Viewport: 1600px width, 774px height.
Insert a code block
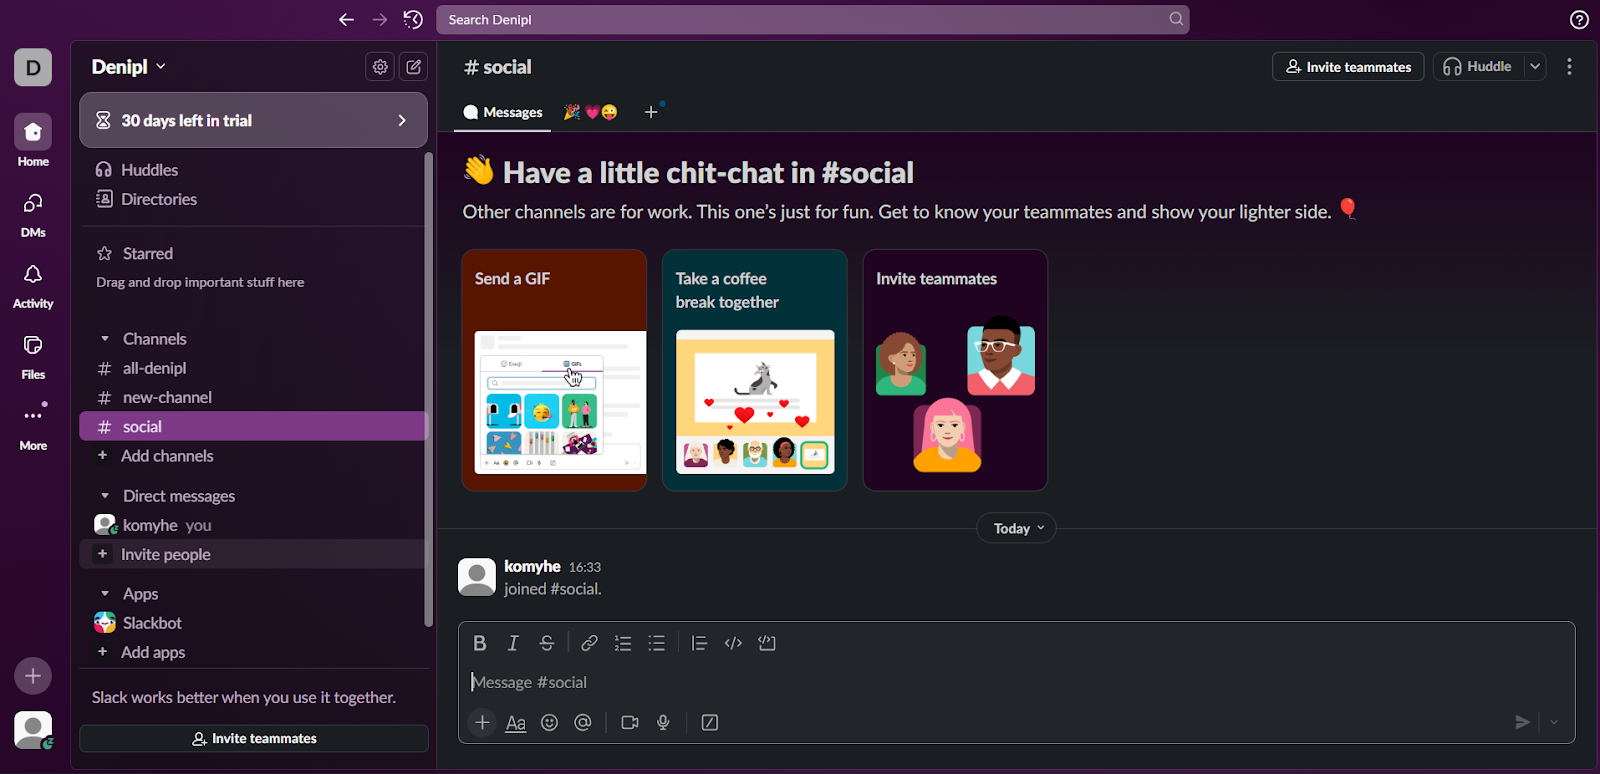(767, 643)
